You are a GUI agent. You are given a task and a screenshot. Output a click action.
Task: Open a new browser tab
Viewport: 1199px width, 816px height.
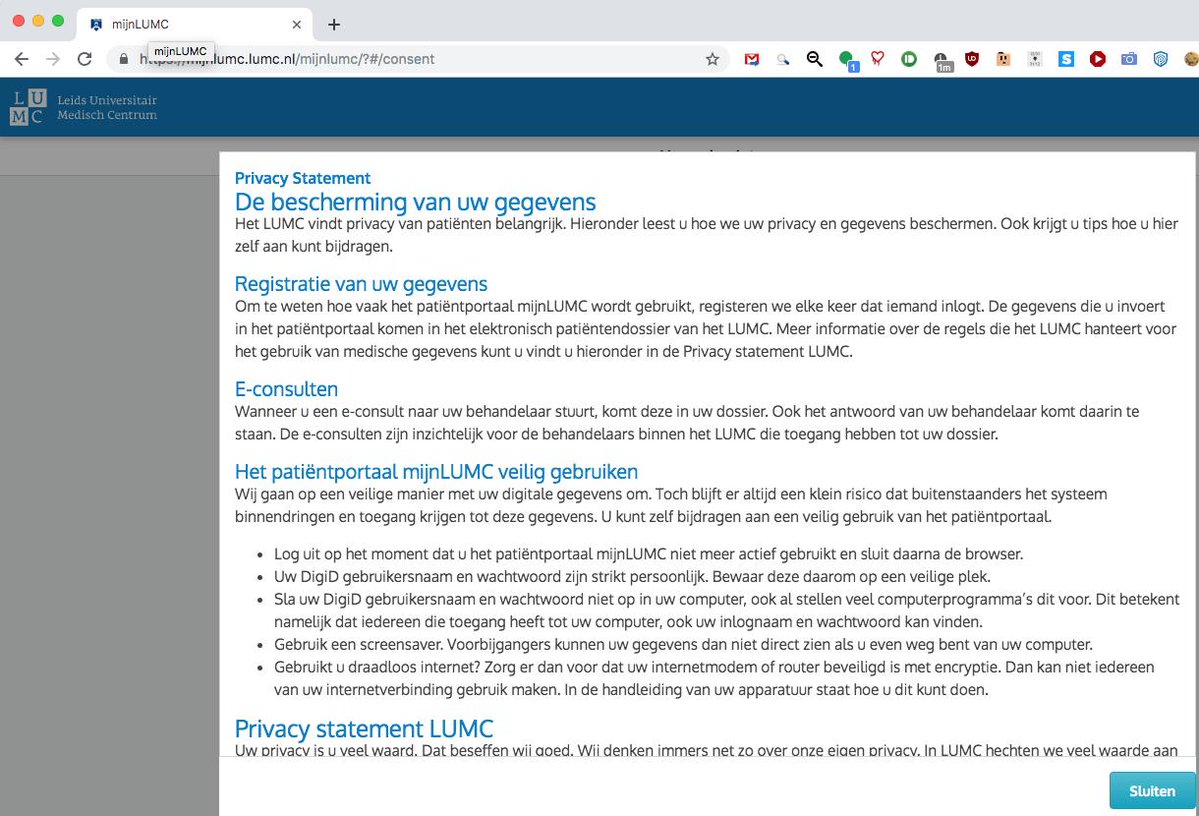coord(334,24)
